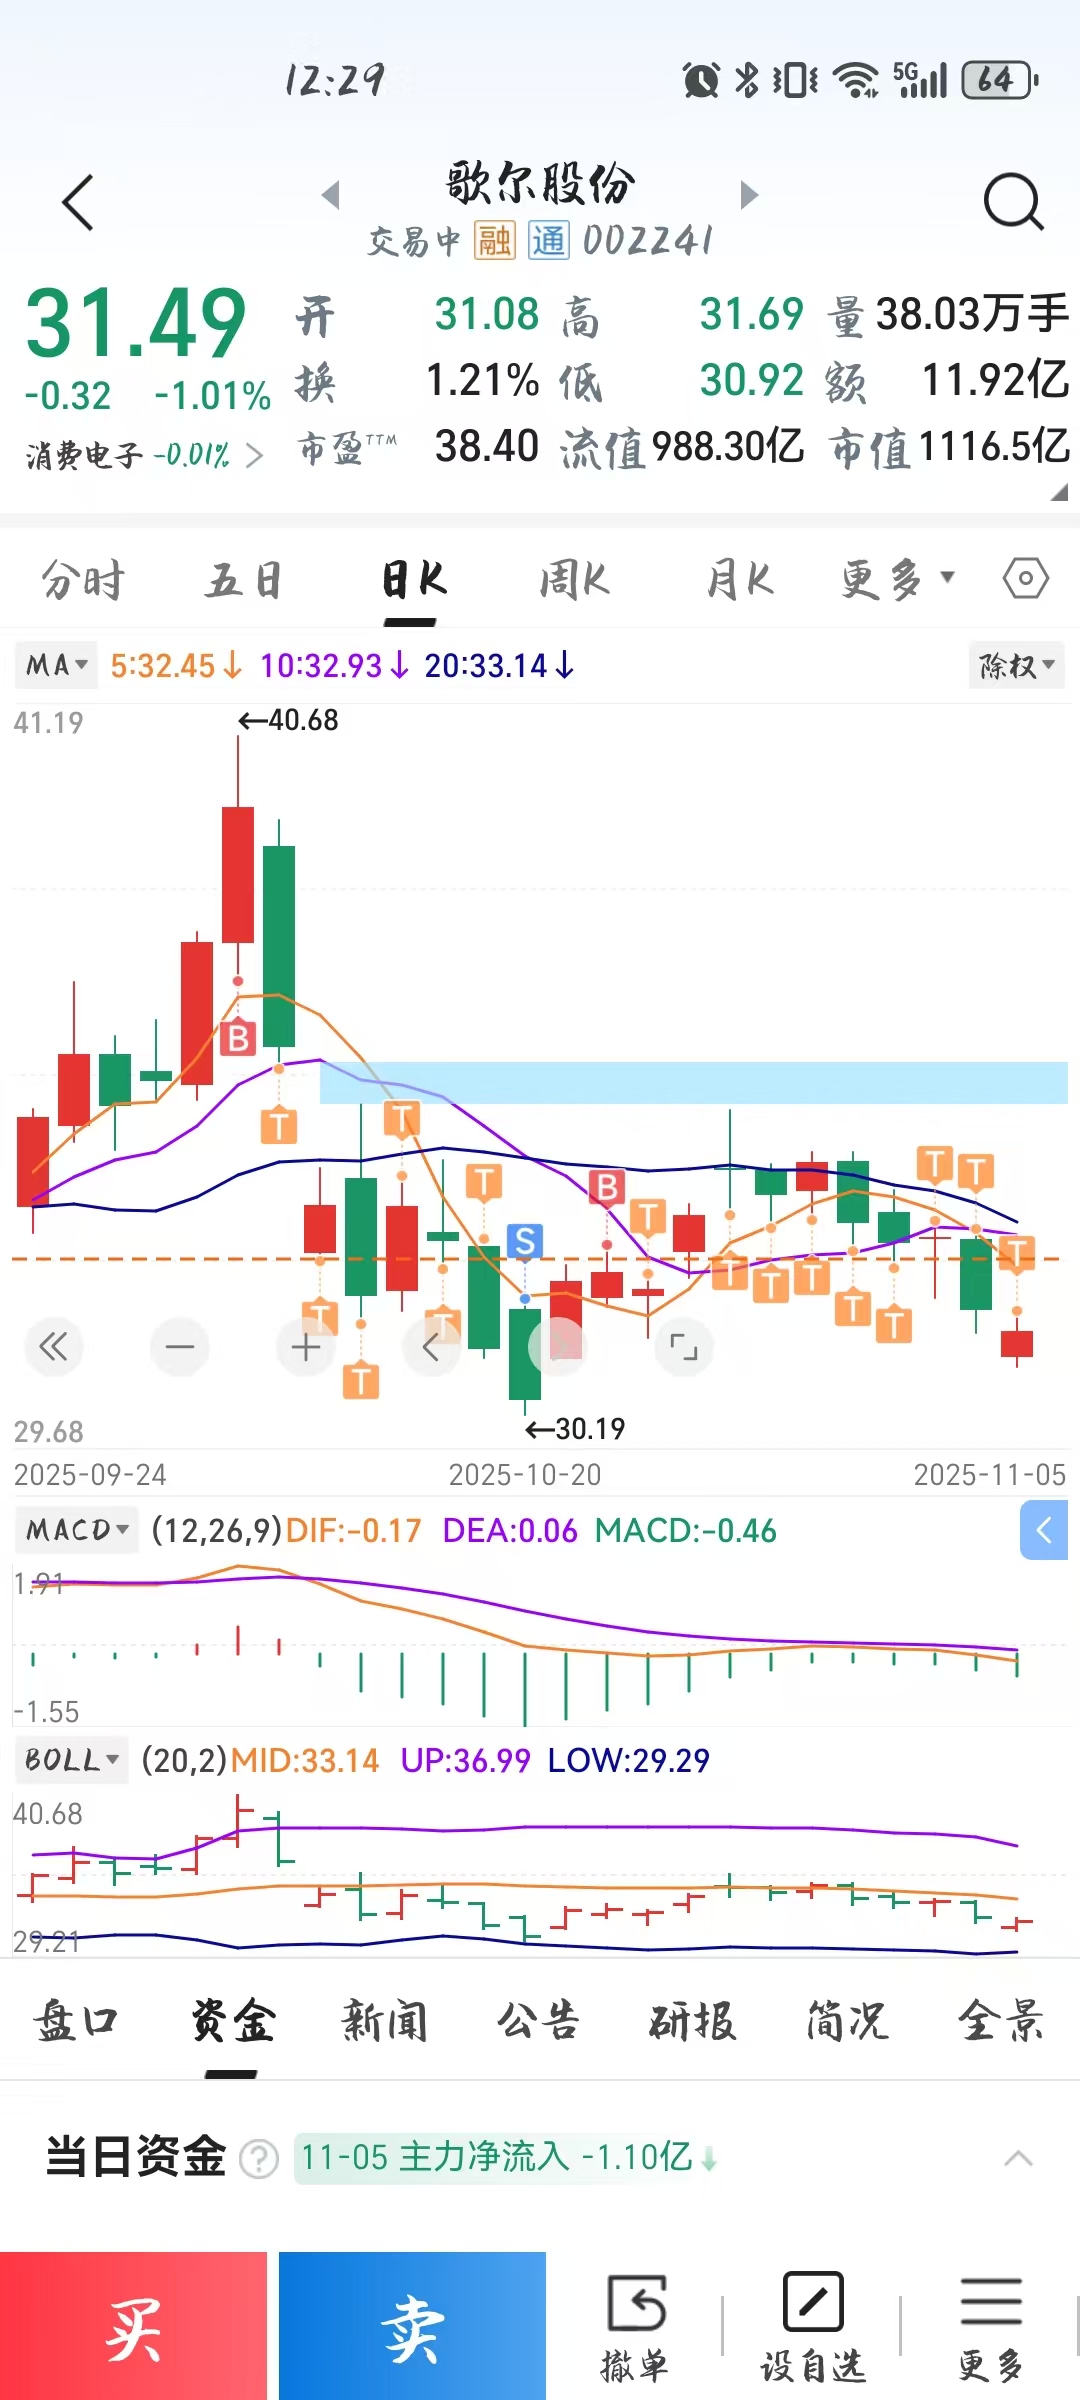This screenshot has width=1080, height=2400.
Task: Tap the blue S sell marker
Action: [525, 1241]
